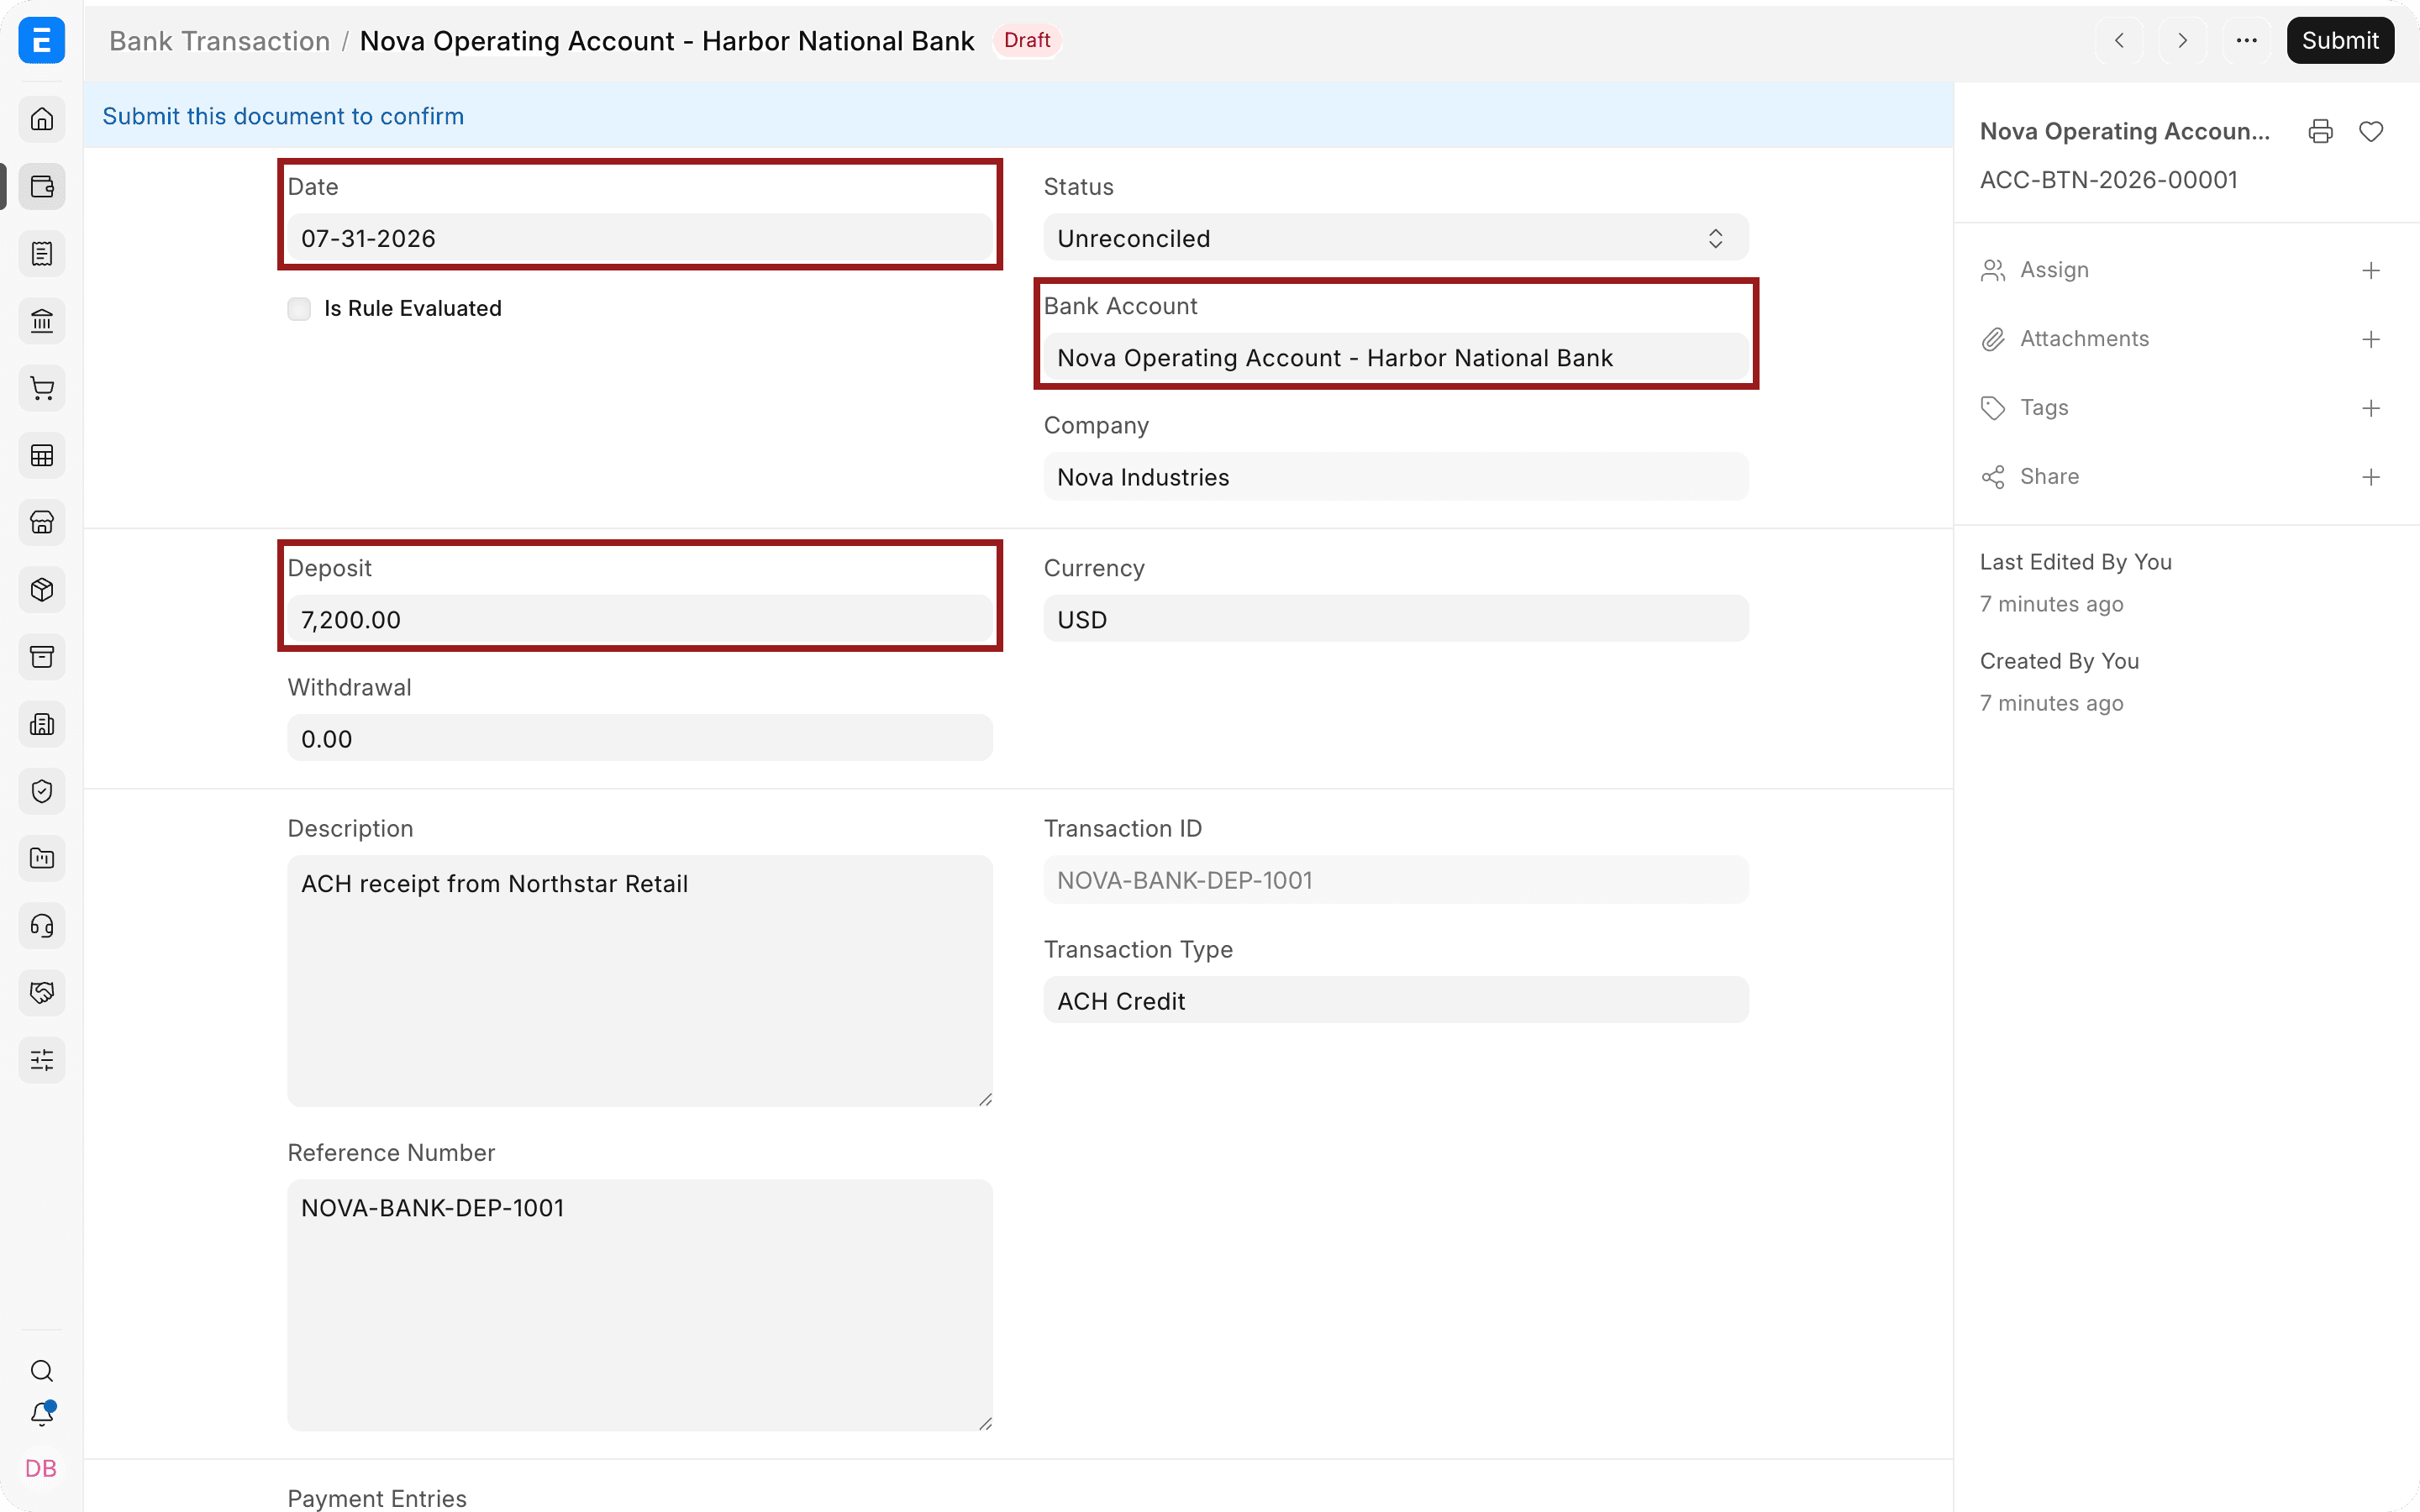Click the Currency field USD
The width and height of the screenshot is (2420, 1512).
click(x=1396, y=619)
